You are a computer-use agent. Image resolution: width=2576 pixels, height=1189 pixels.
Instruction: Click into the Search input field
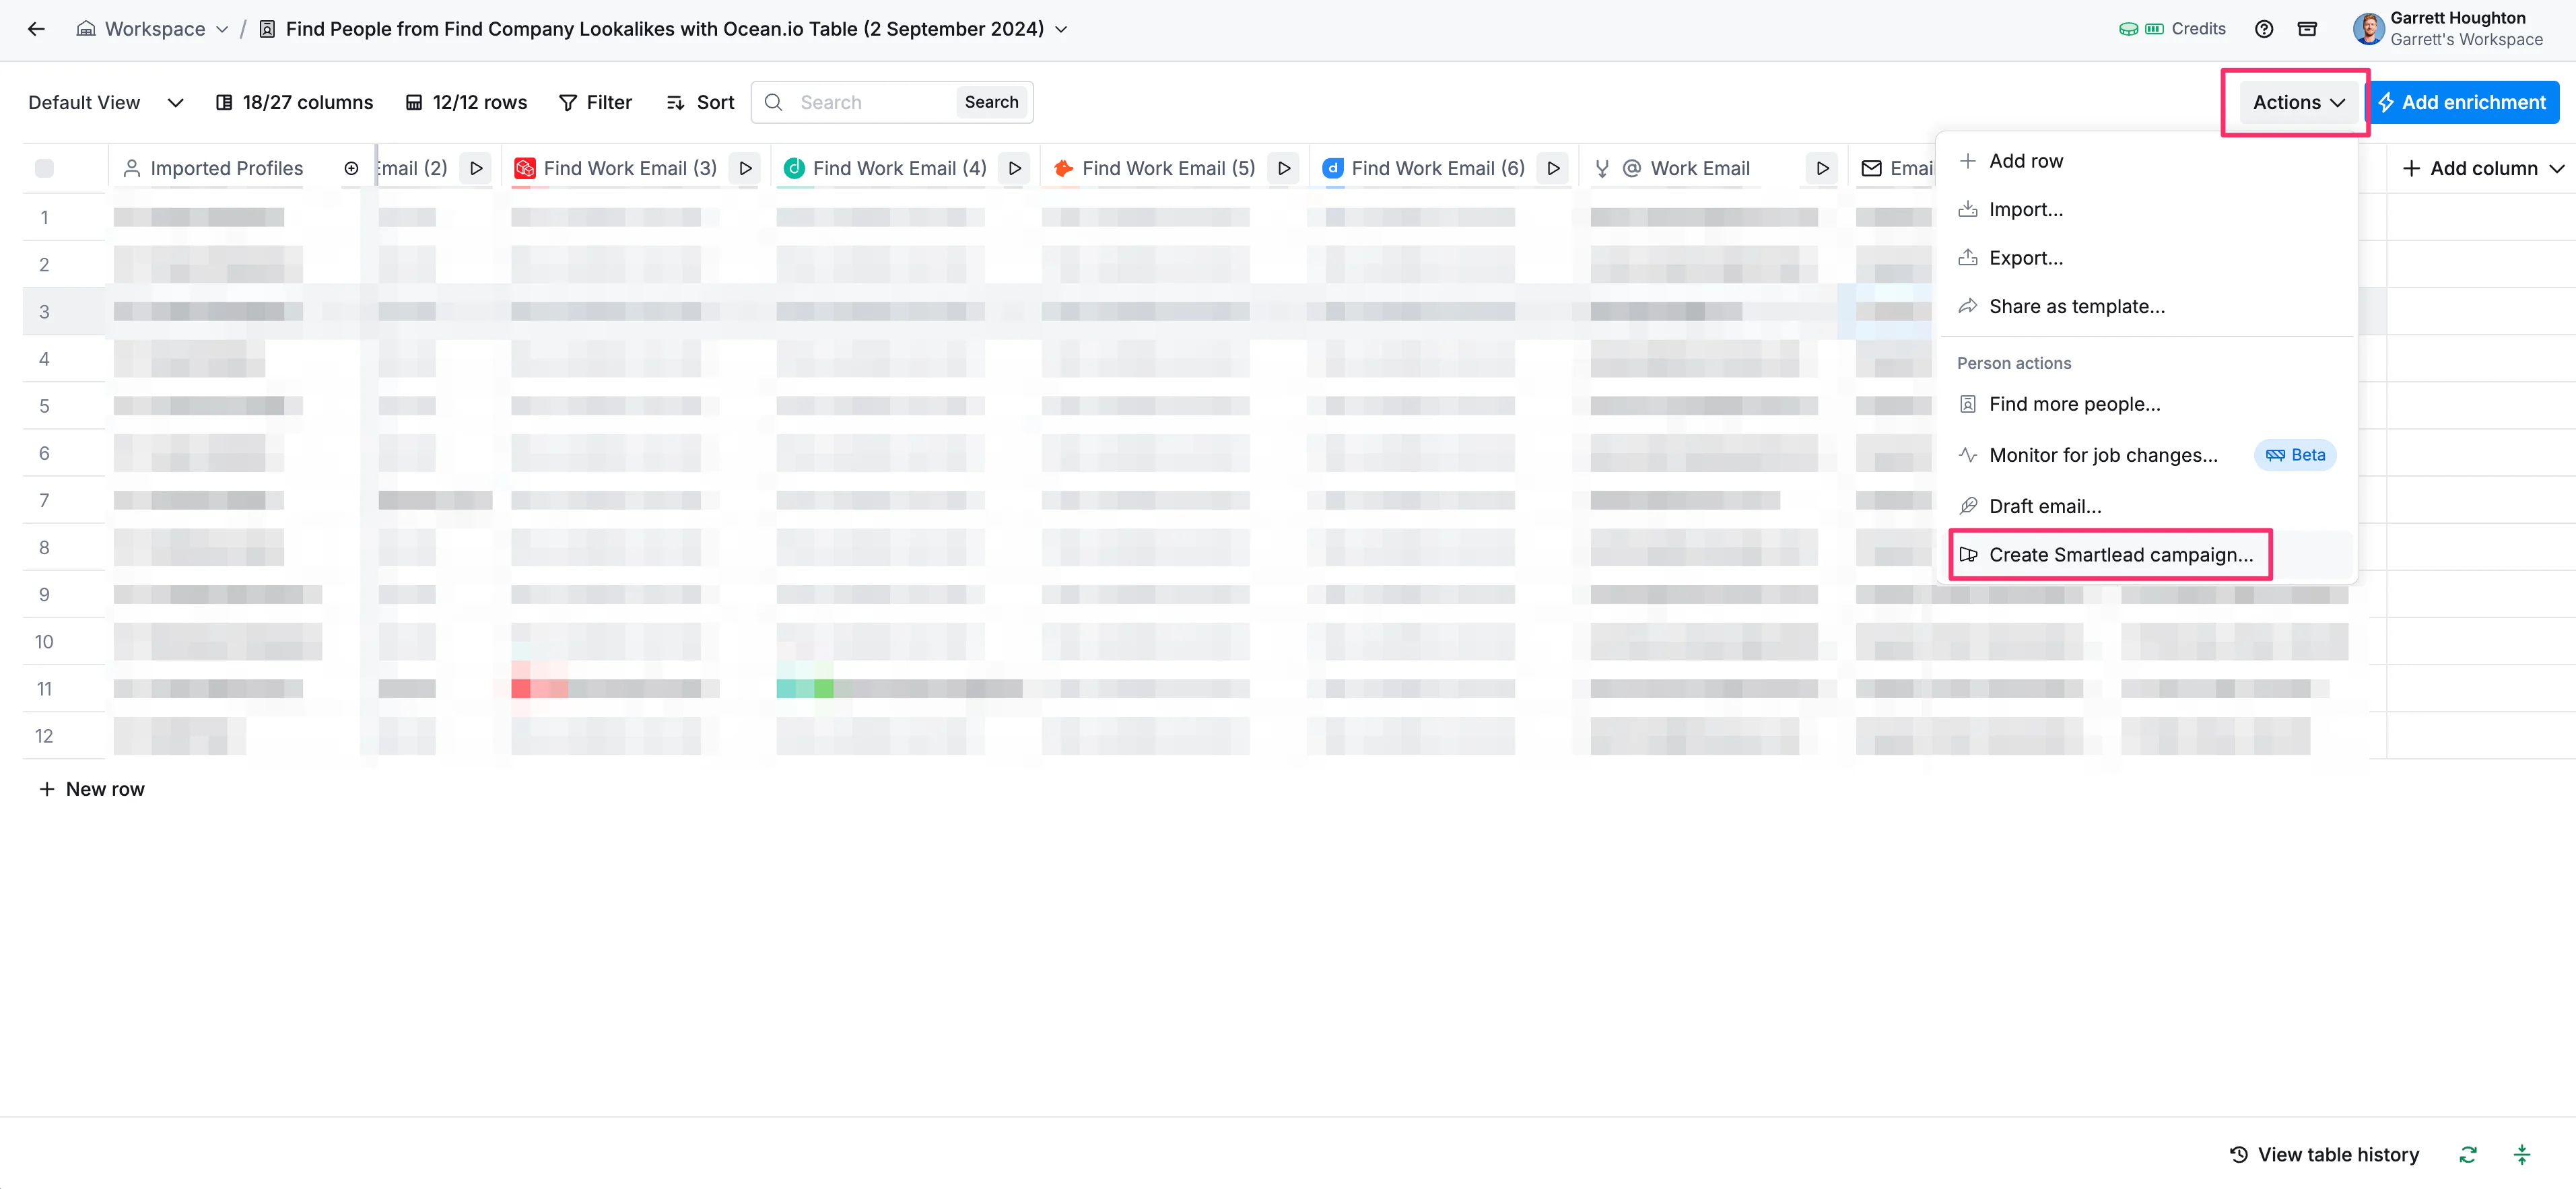870,102
